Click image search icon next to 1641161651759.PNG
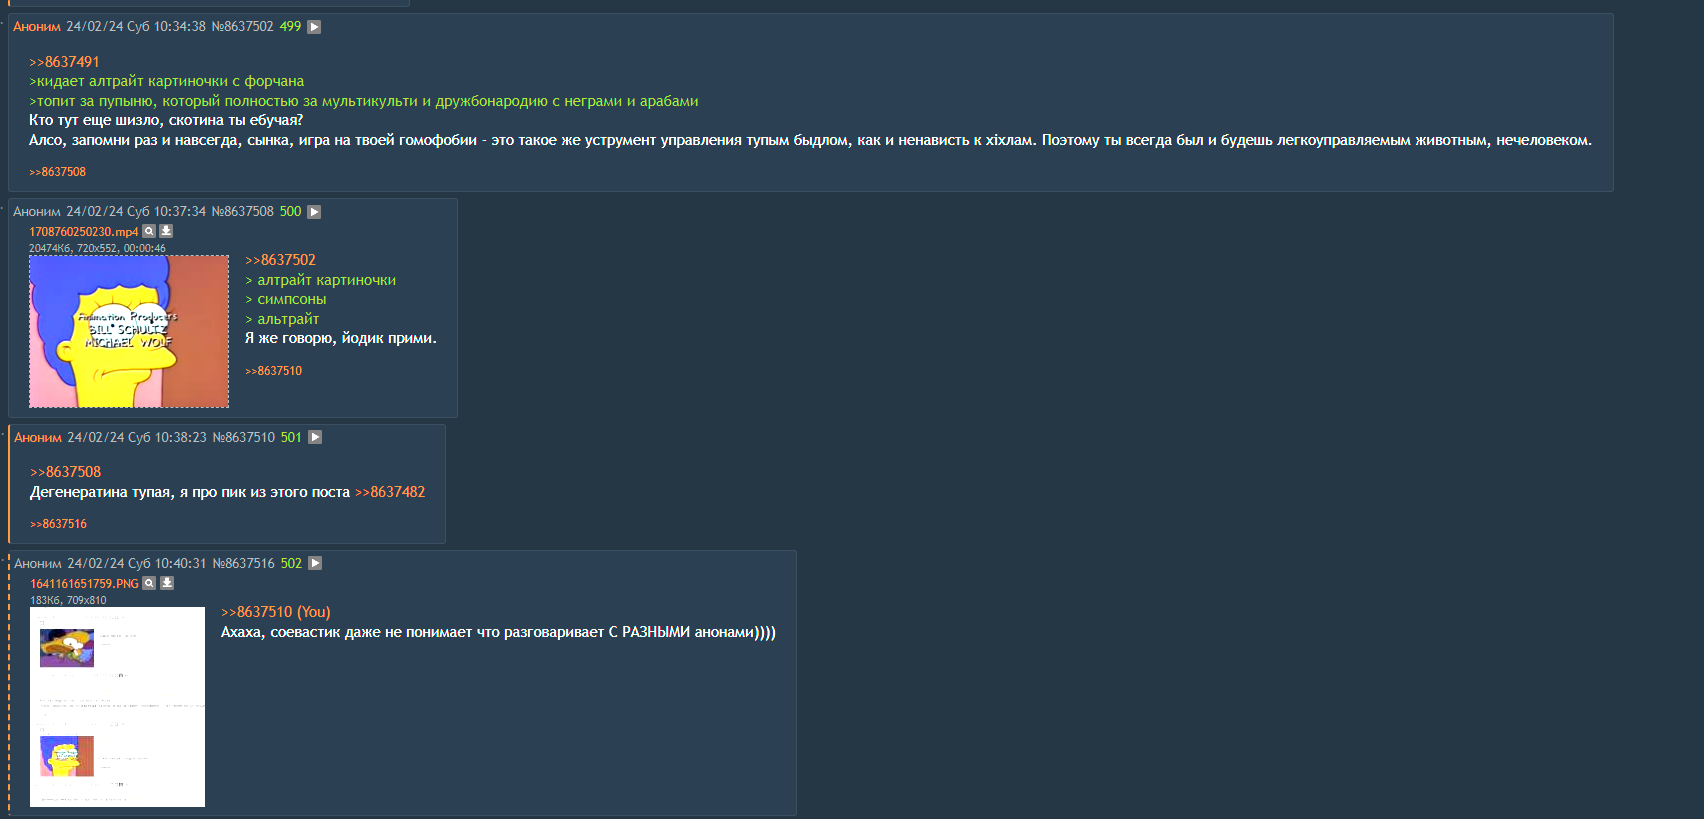This screenshot has height=819, width=1704. click(x=149, y=583)
